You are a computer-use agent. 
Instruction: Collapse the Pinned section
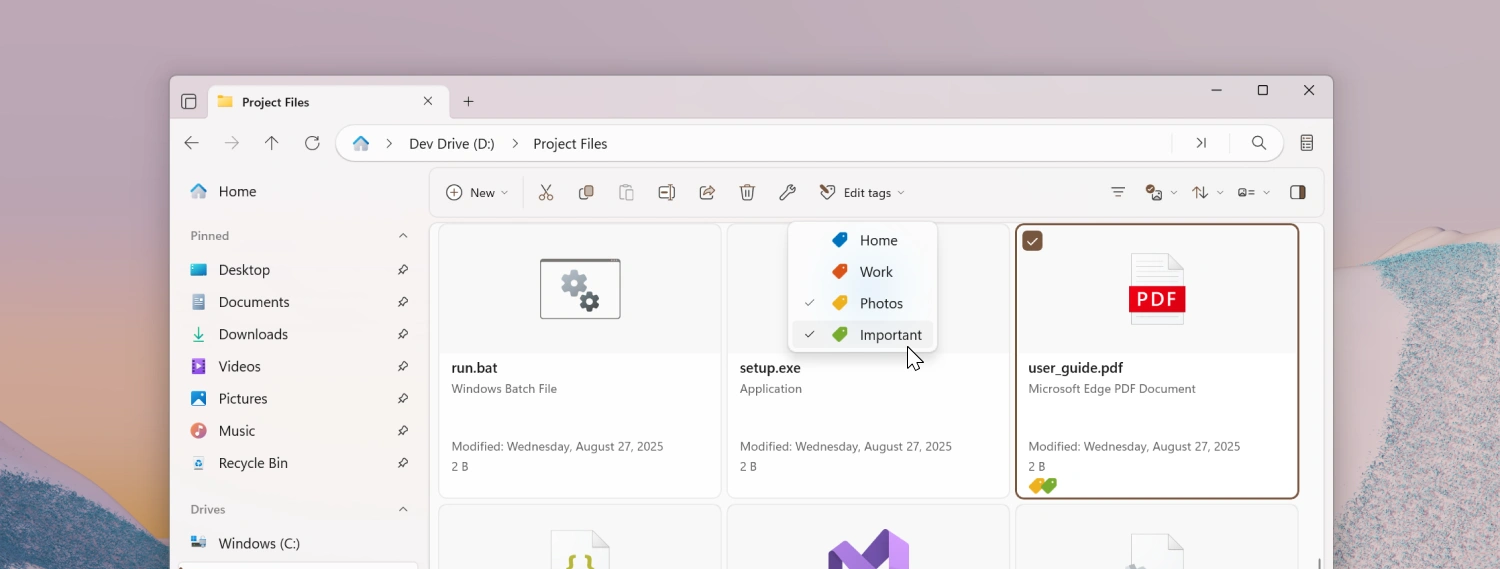point(403,236)
